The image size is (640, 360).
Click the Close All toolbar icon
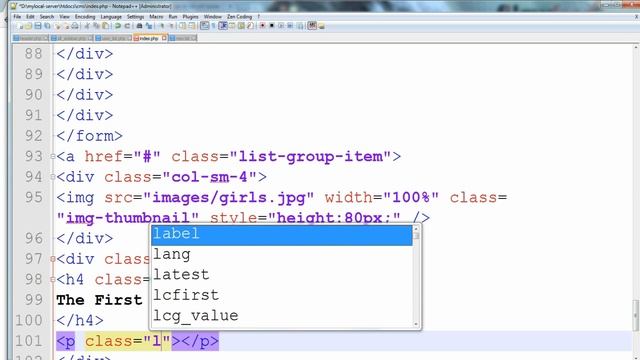pos(66,26)
